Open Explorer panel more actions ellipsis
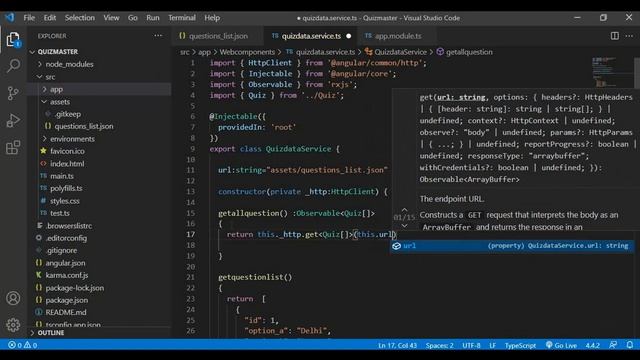640x360 pixels. (x=158, y=36)
